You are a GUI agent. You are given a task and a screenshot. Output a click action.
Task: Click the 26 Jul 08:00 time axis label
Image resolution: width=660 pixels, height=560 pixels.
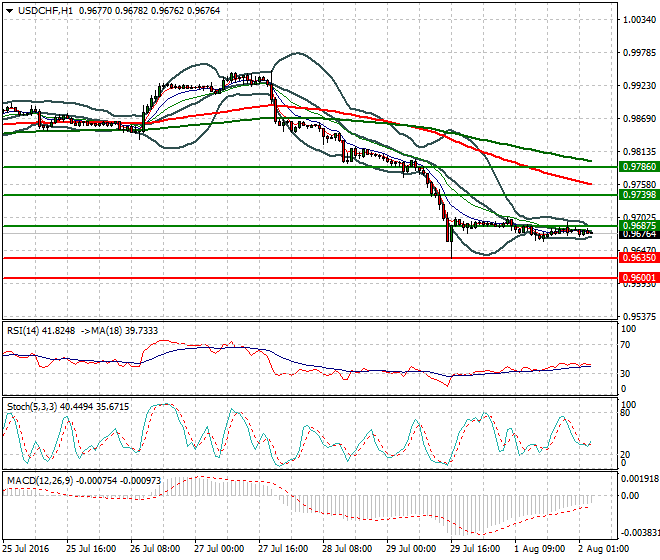[155, 549]
